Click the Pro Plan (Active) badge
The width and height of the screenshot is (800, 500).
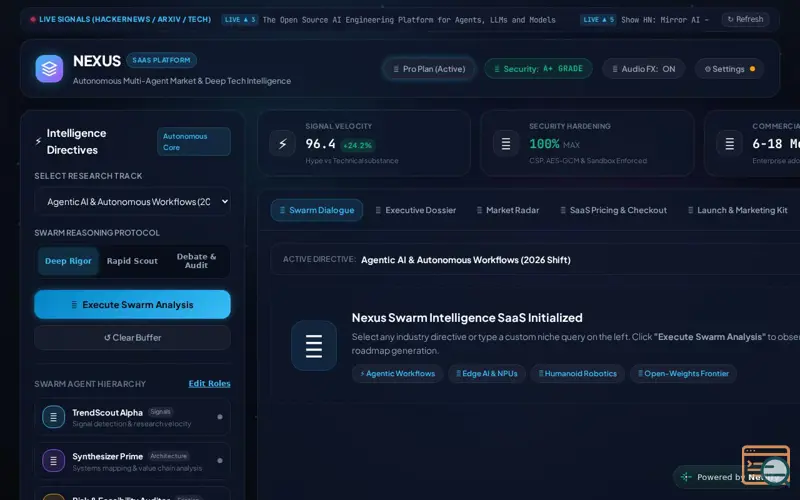coord(429,69)
